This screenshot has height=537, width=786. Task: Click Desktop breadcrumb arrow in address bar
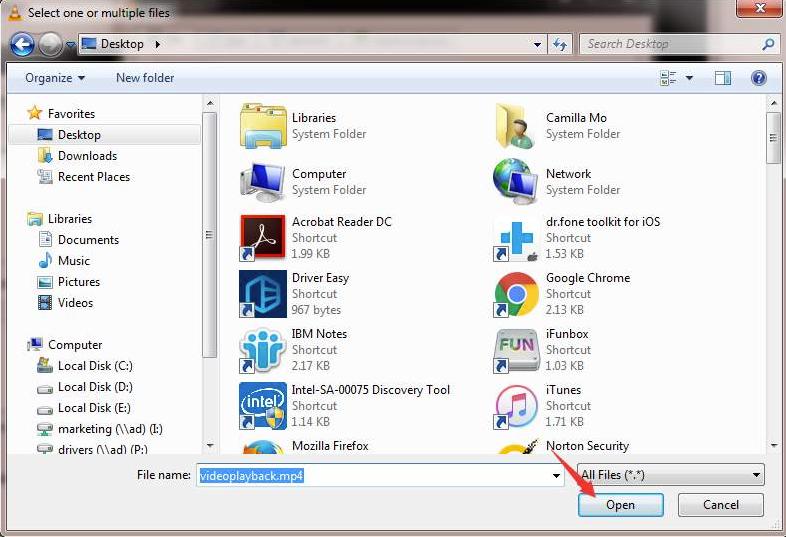coord(157,44)
